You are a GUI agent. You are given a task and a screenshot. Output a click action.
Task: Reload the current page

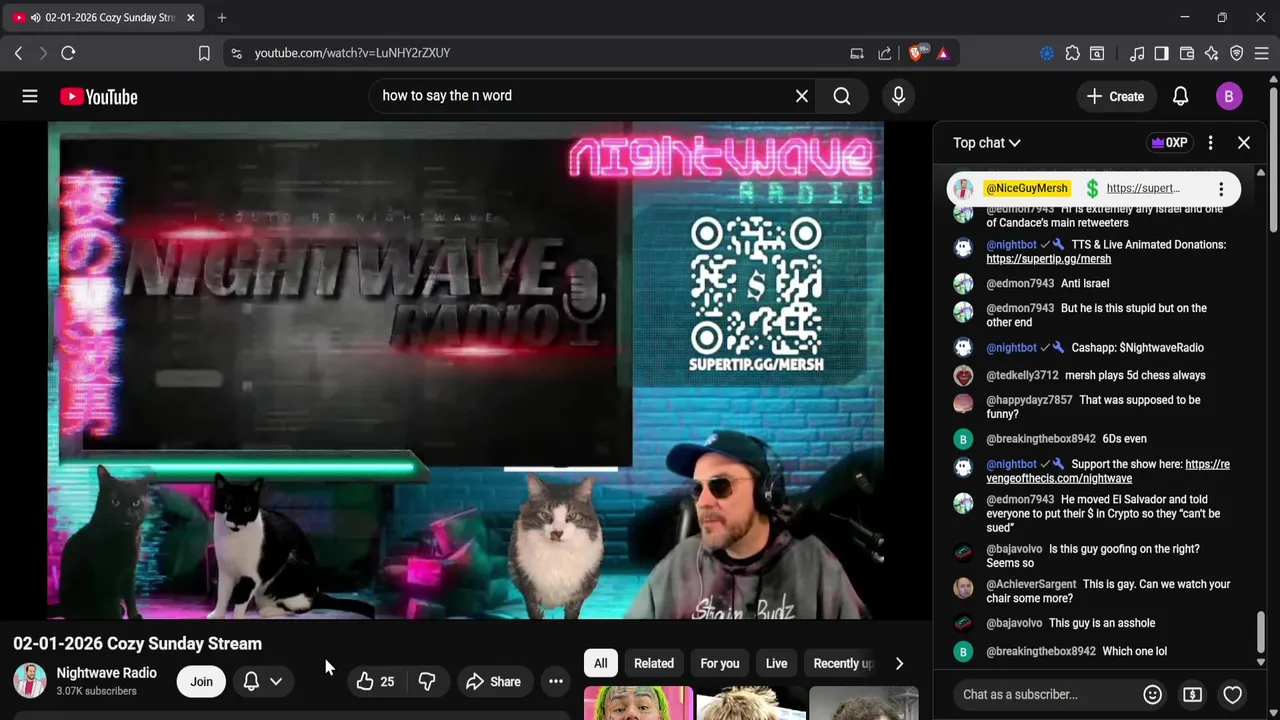(68, 53)
